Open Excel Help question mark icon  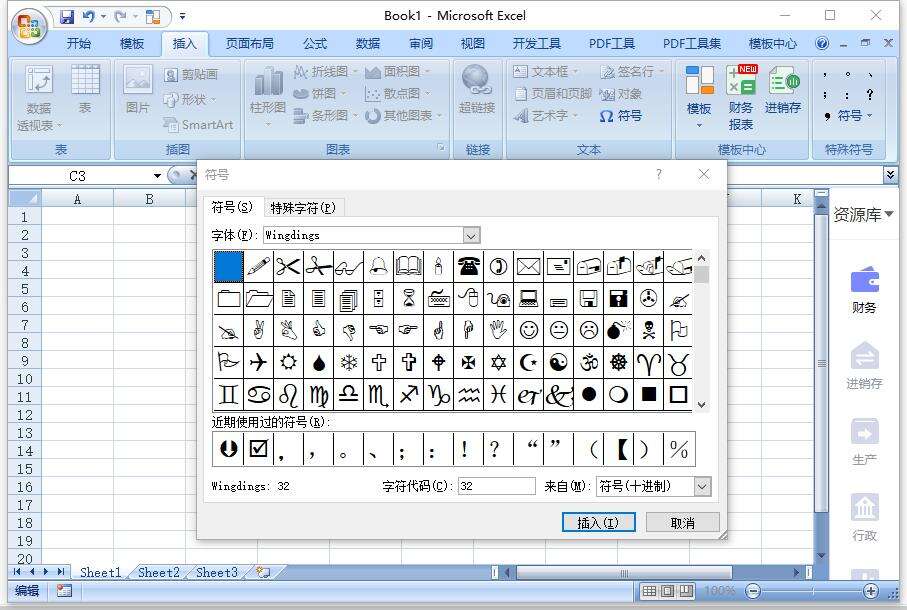pyautogui.click(x=821, y=43)
